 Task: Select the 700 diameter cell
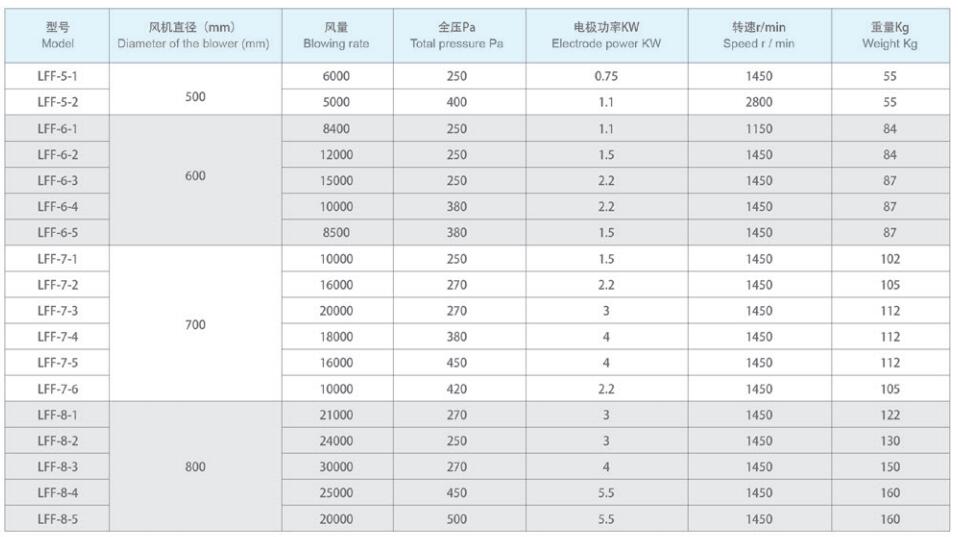[x=195, y=325]
